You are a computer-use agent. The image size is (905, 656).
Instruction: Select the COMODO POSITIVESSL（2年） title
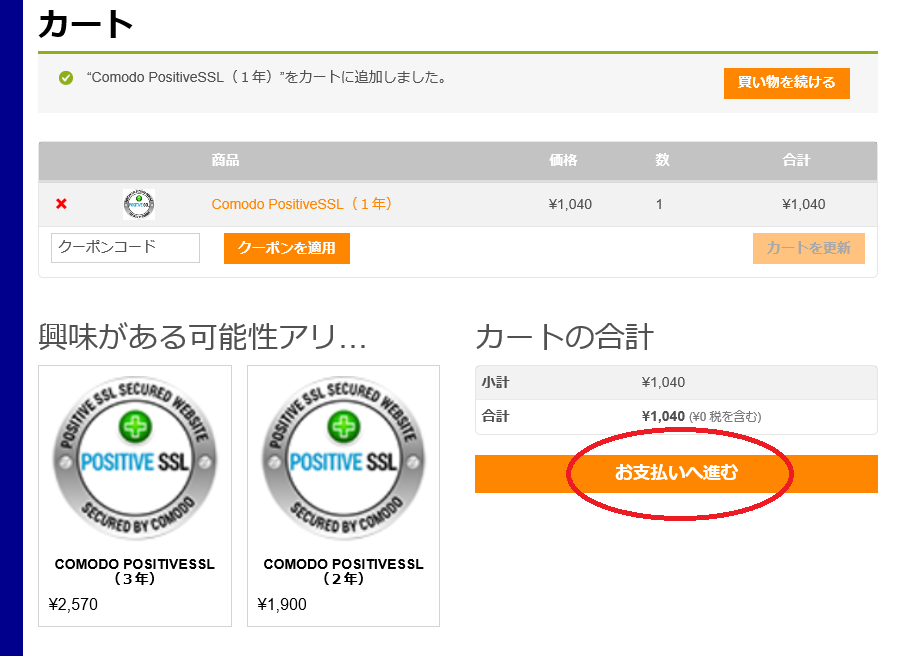pos(343,571)
